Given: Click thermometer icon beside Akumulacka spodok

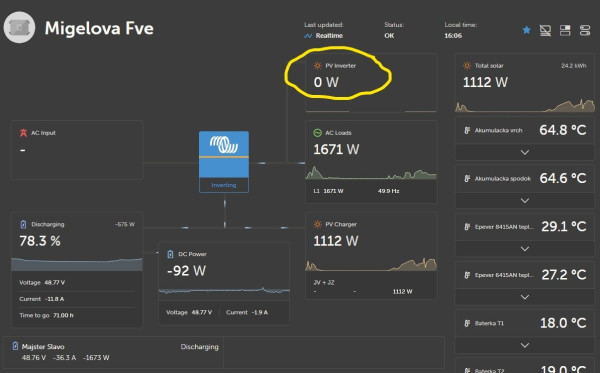Looking at the screenshot, I should [467, 178].
